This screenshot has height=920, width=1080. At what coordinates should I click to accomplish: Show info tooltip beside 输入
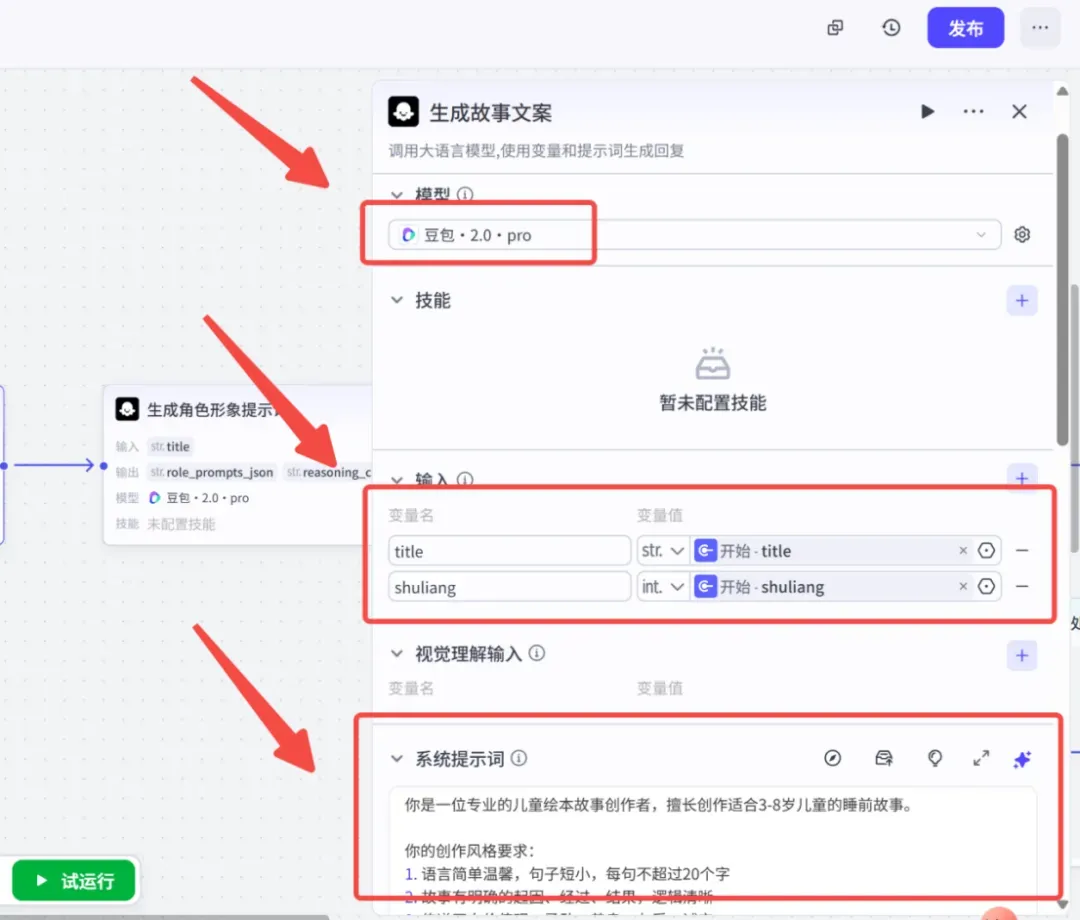click(x=465, y=479)
